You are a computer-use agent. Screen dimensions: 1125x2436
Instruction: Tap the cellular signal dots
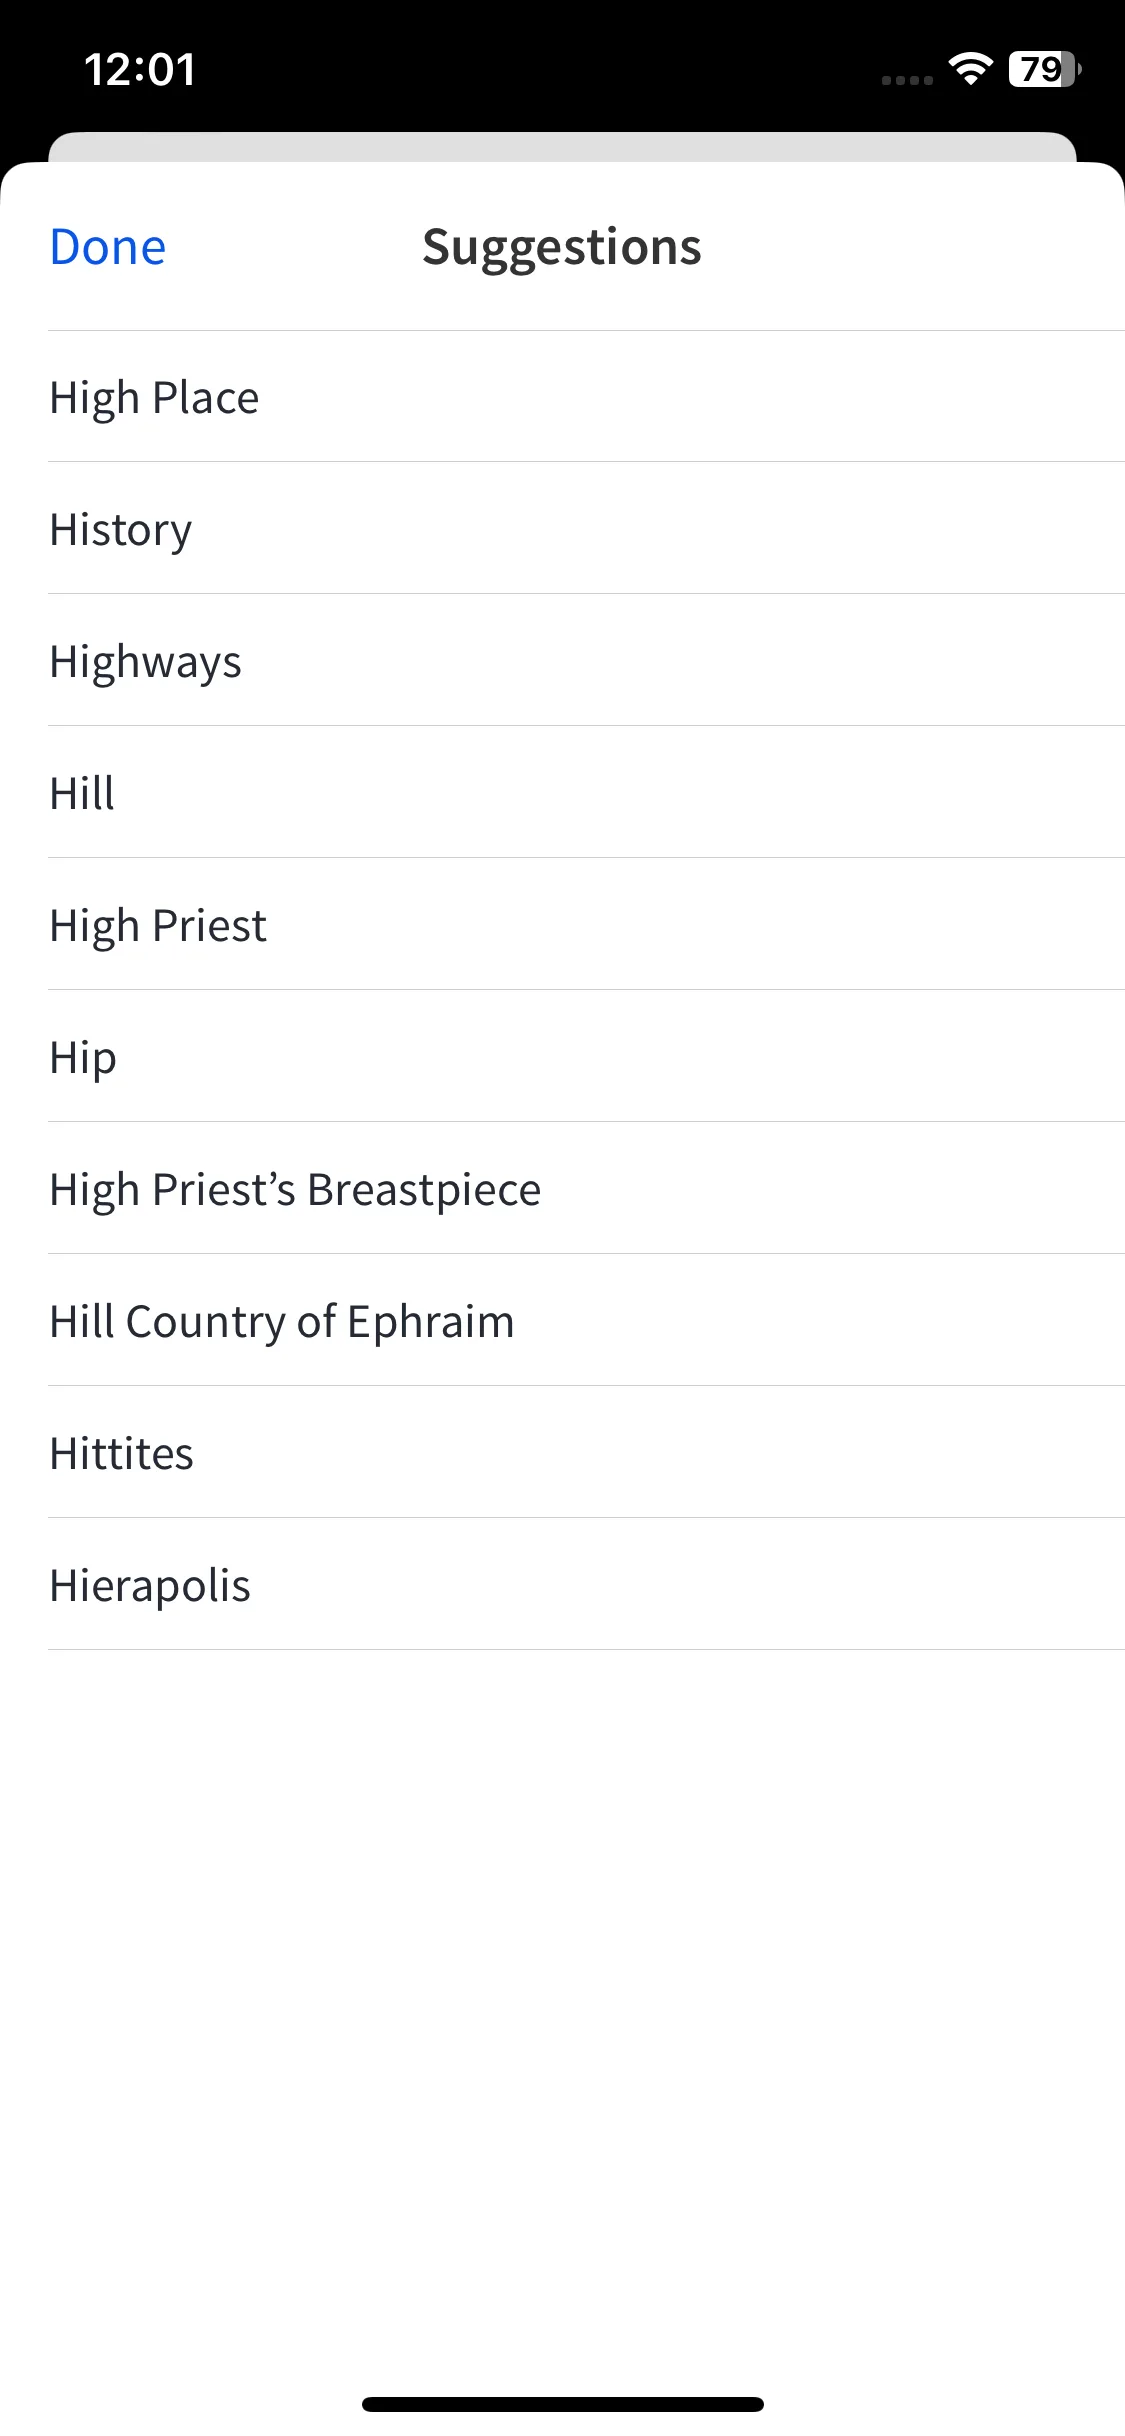(907, 80)
